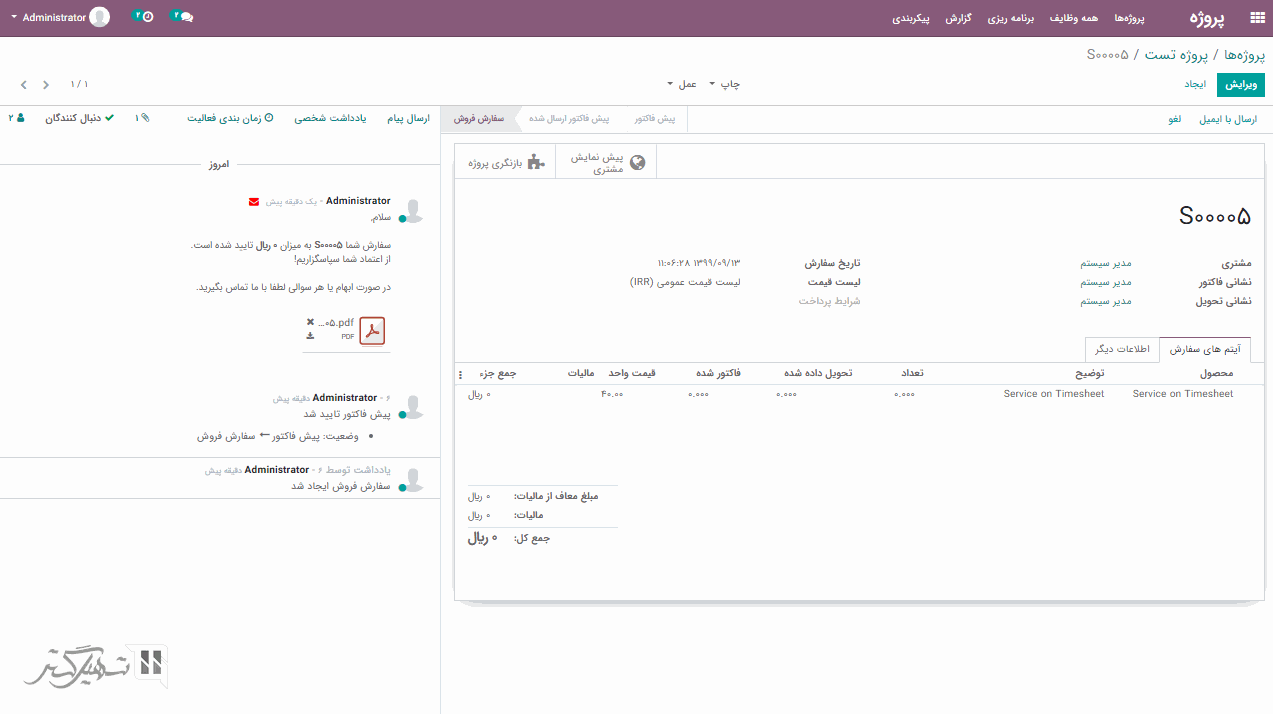Delete the PDF attachment with the X icon
The width and height of the screenshot is (1273, 714).
pos(310,322)
